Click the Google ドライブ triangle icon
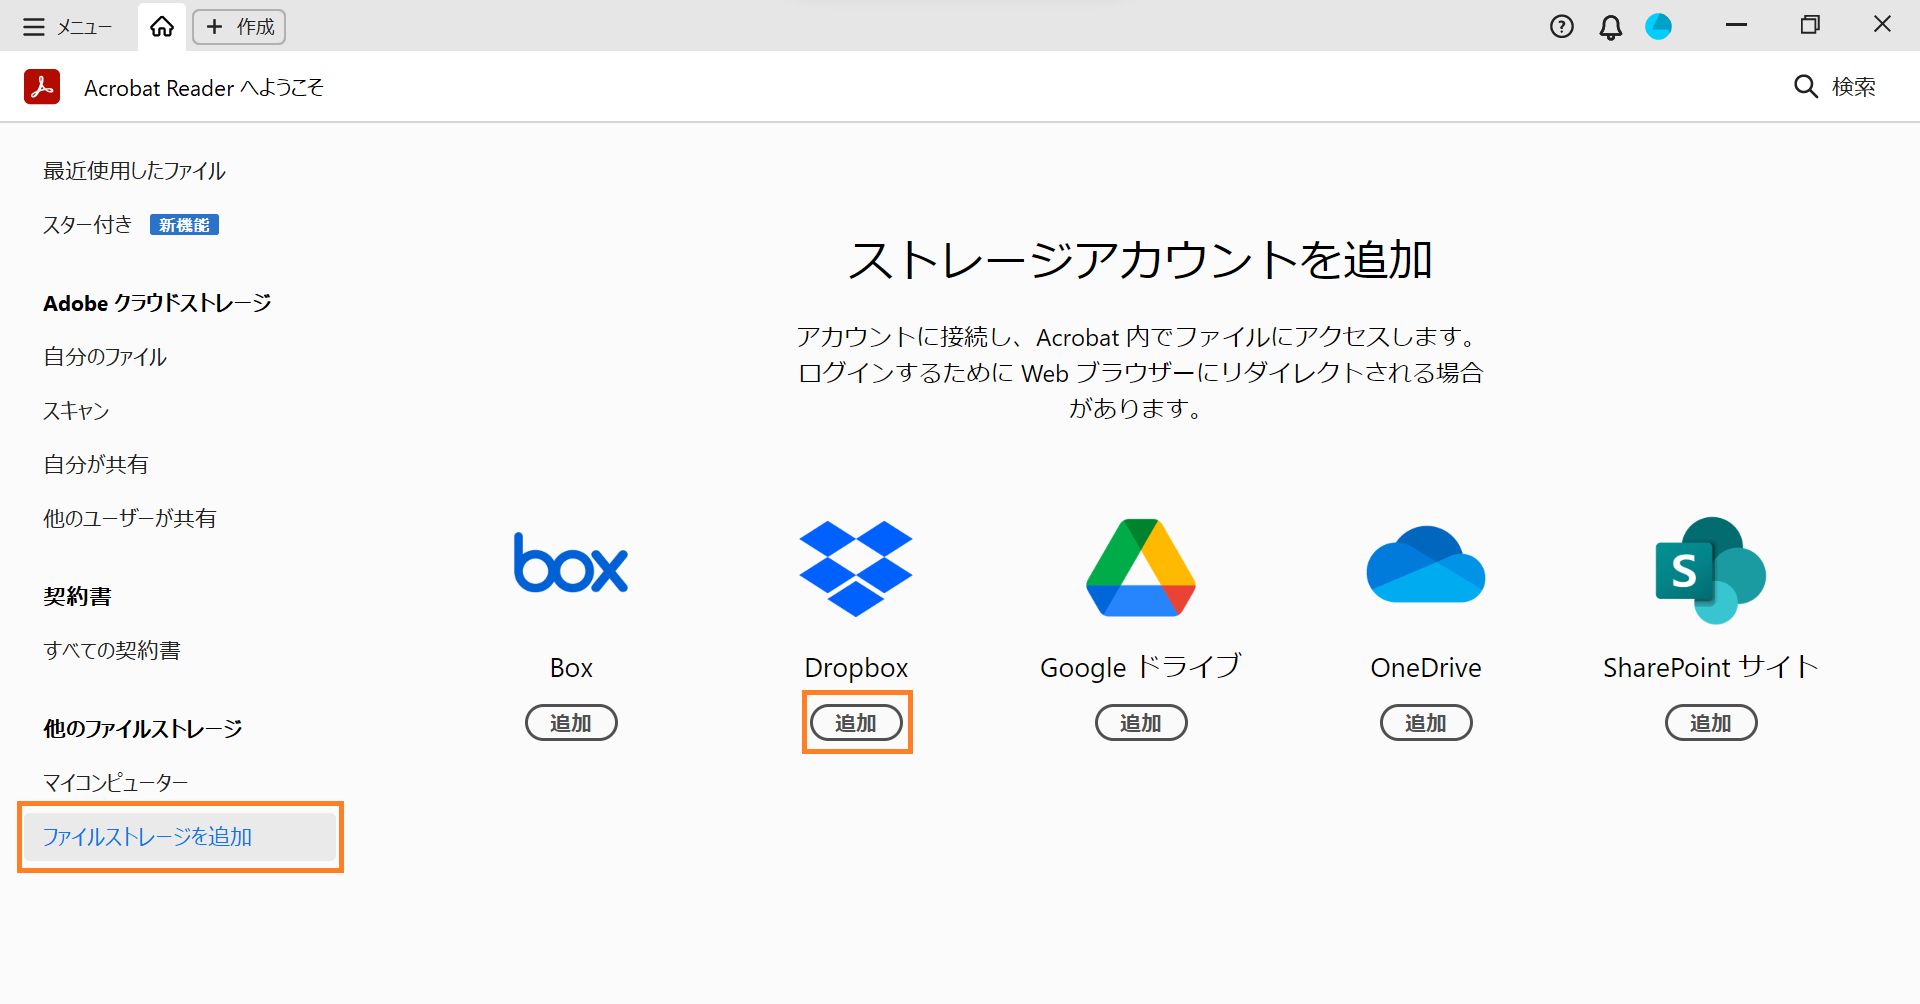 click(x=1140, y=568)
